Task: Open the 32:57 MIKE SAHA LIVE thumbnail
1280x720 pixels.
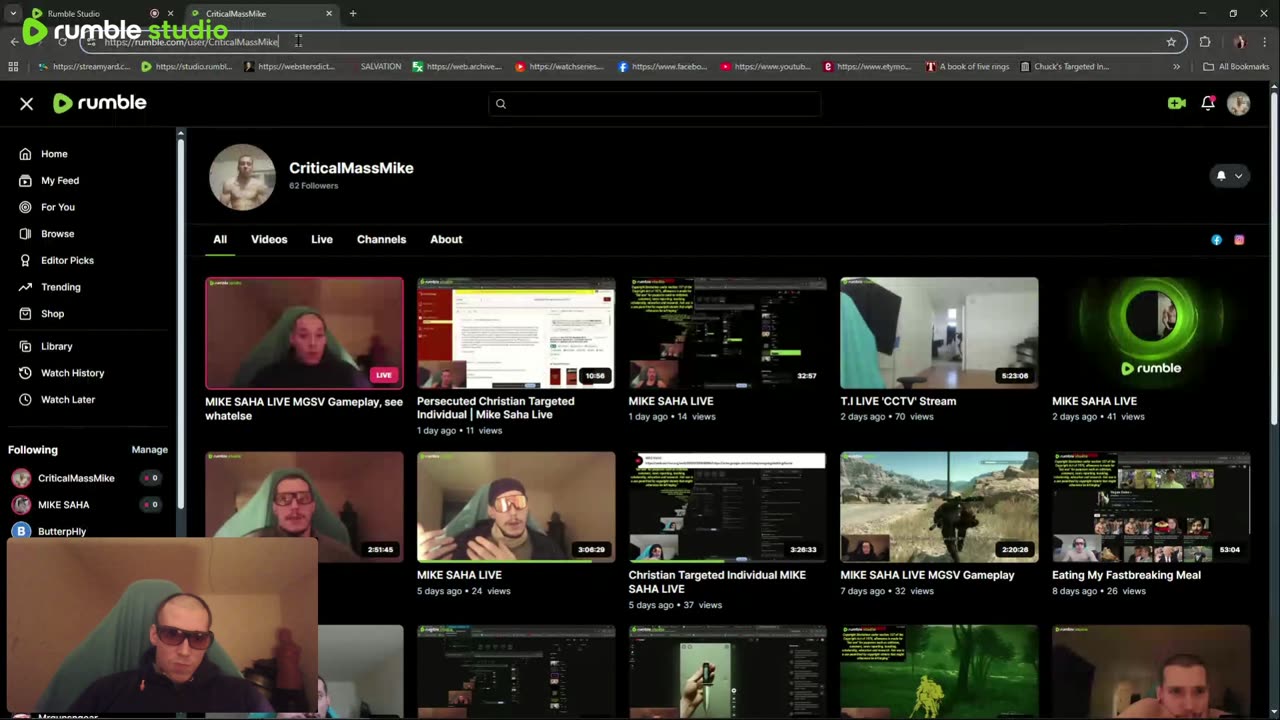Action: pyautogui.click(x=727, y=333)
